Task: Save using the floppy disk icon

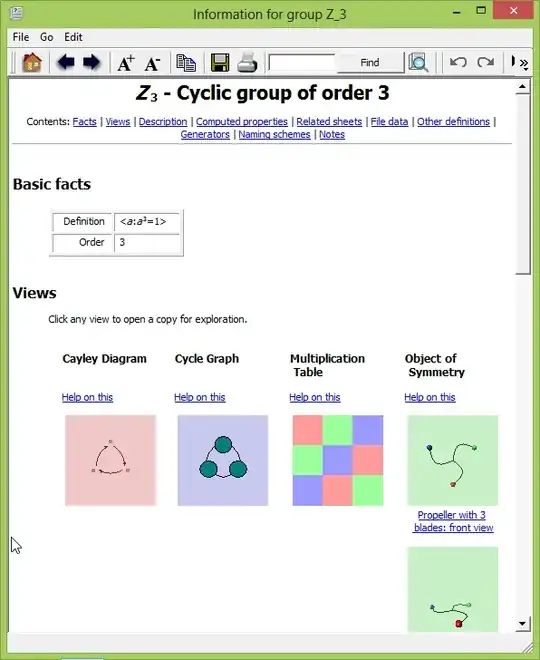Action: [x=220, y=63]
